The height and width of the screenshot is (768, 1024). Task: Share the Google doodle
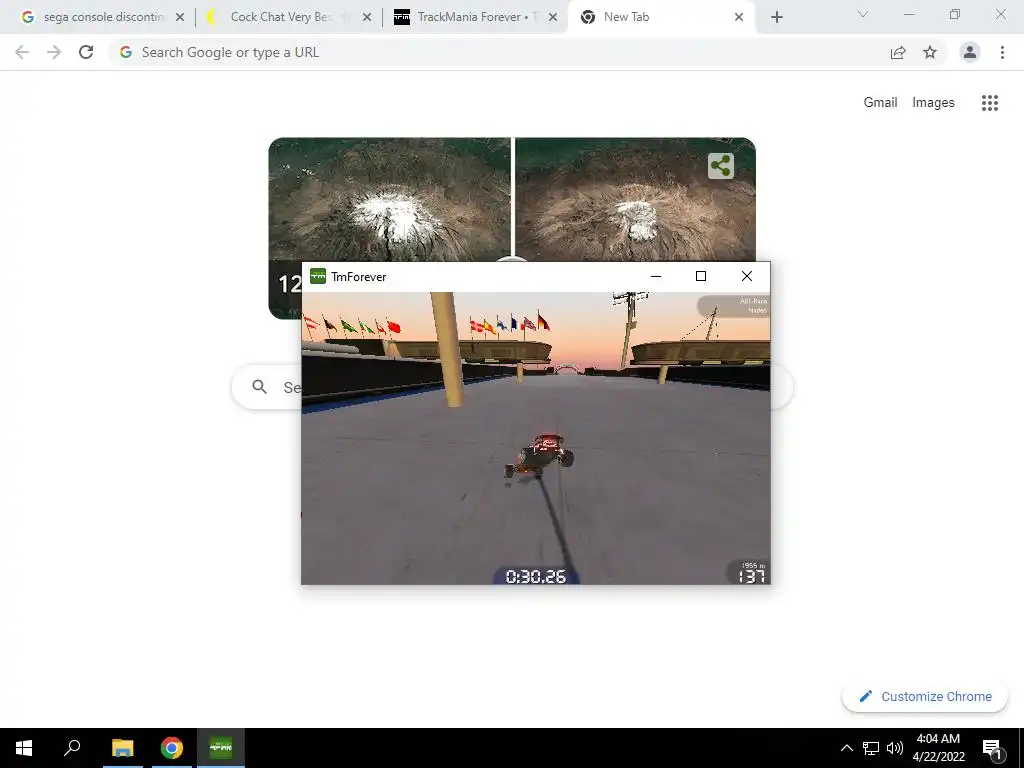(x=721, y=166)
